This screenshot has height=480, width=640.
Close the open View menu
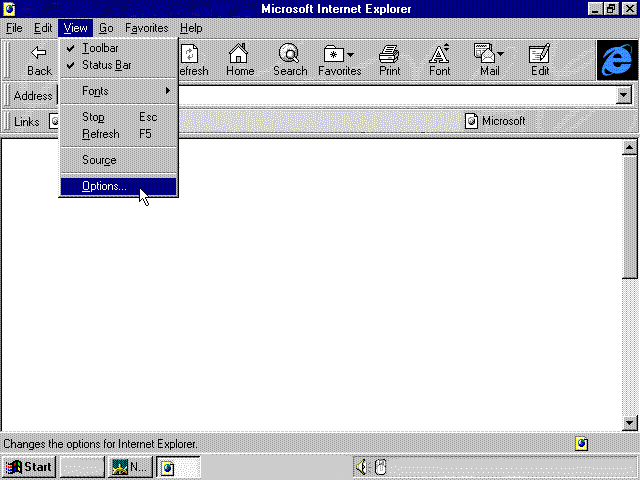pyautogui.click(x=76, y=28)
